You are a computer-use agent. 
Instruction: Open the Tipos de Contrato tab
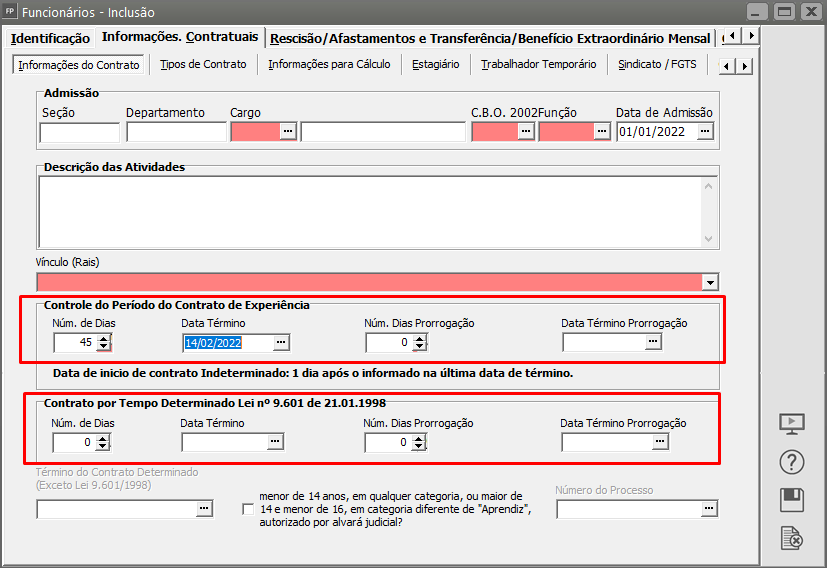click(x=203, y=64)
